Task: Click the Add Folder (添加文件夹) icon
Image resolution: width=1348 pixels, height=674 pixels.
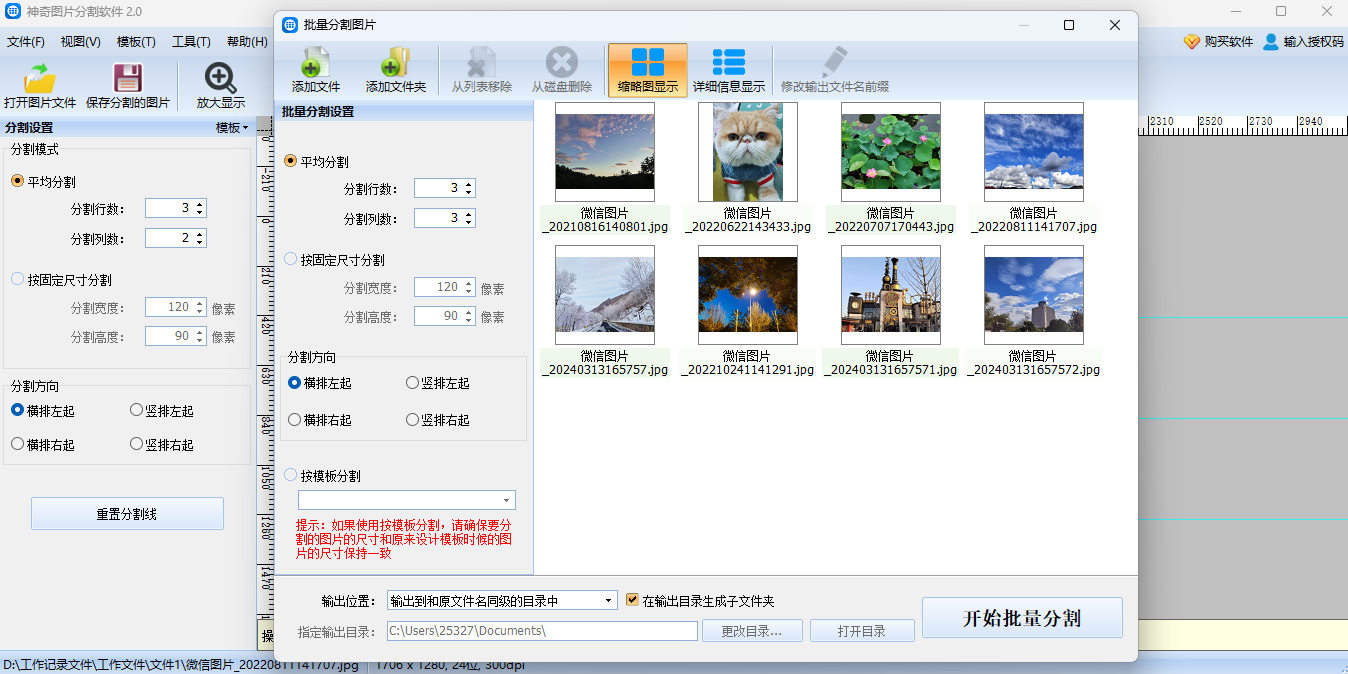Action: [395, 64]
